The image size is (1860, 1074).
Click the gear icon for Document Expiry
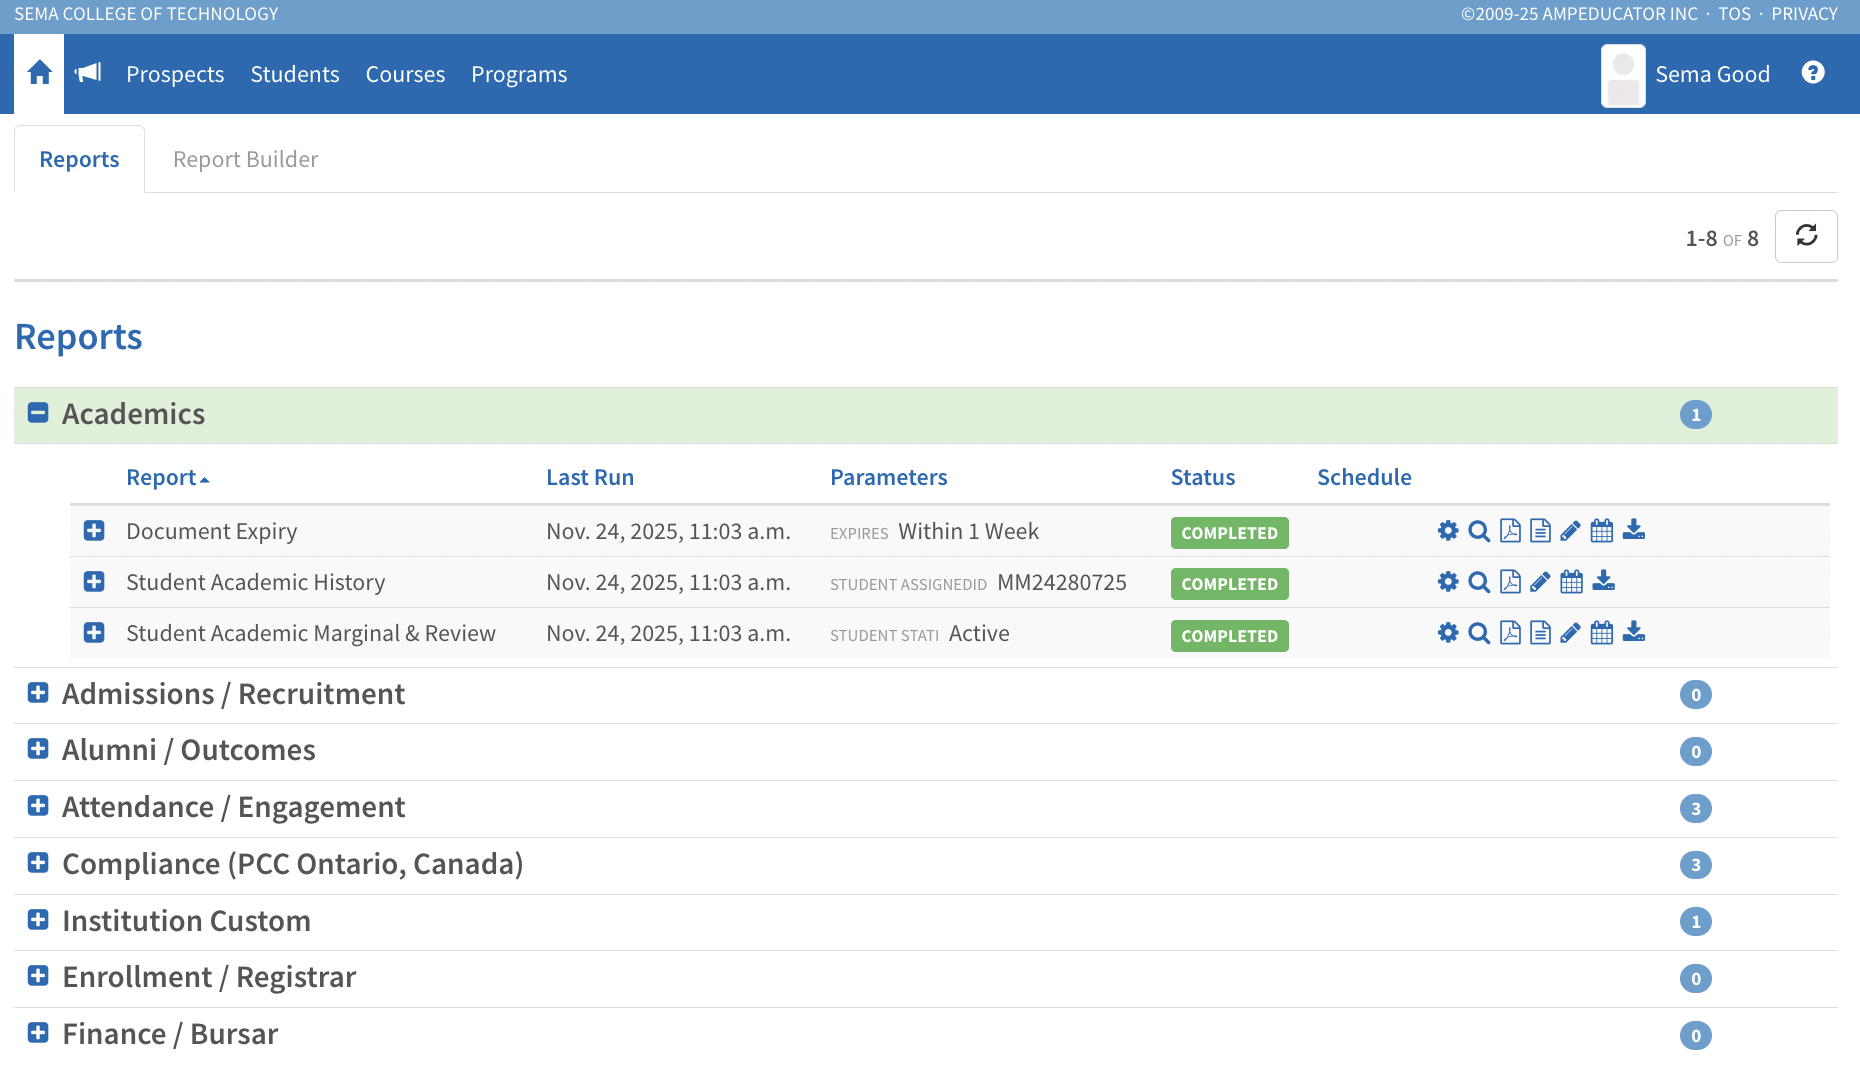pyautogui.click(x=1447, y=531)
